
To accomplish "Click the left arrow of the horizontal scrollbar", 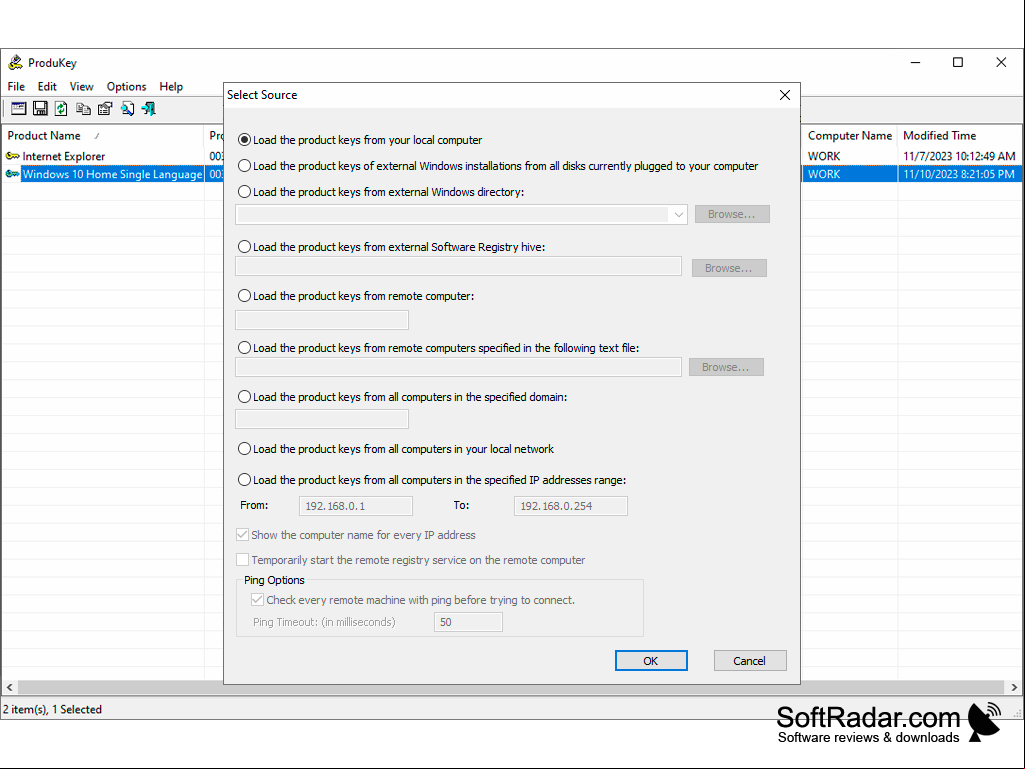I will (9, 687).
